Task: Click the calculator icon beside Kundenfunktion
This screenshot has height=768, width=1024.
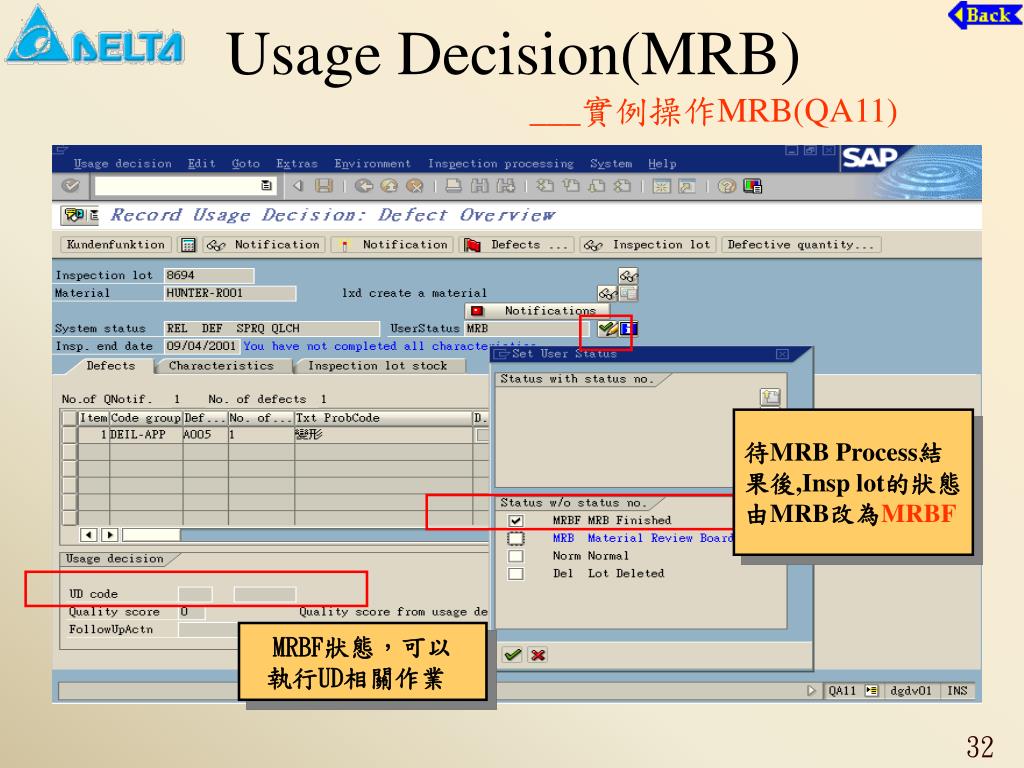Action: click(188, 245)
